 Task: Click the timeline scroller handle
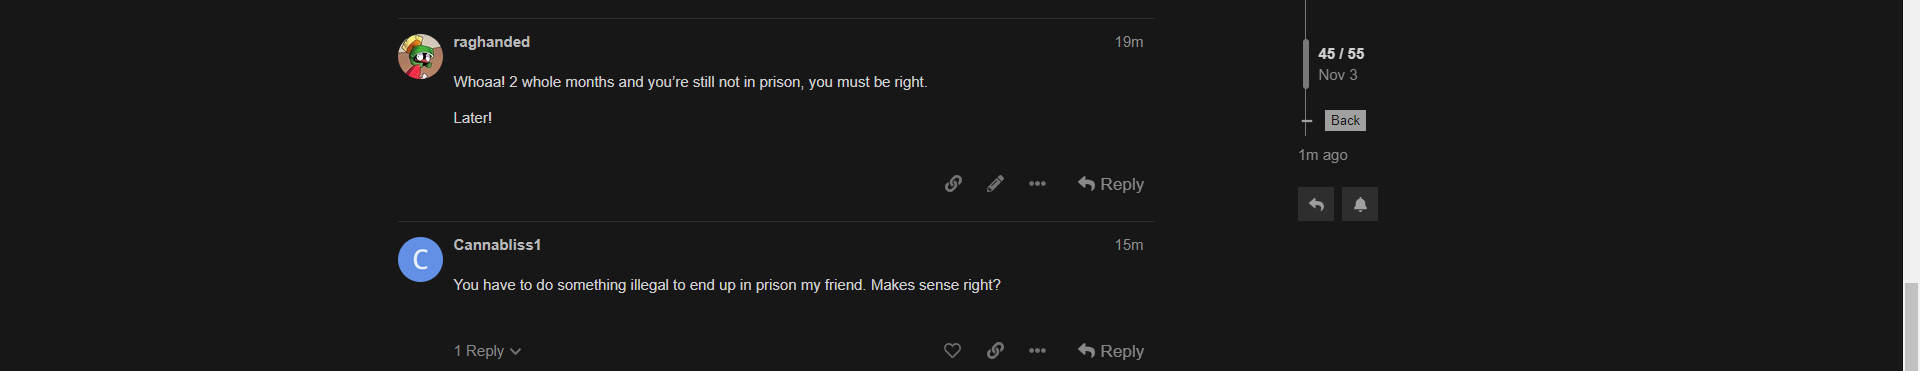coord(1306,64)
